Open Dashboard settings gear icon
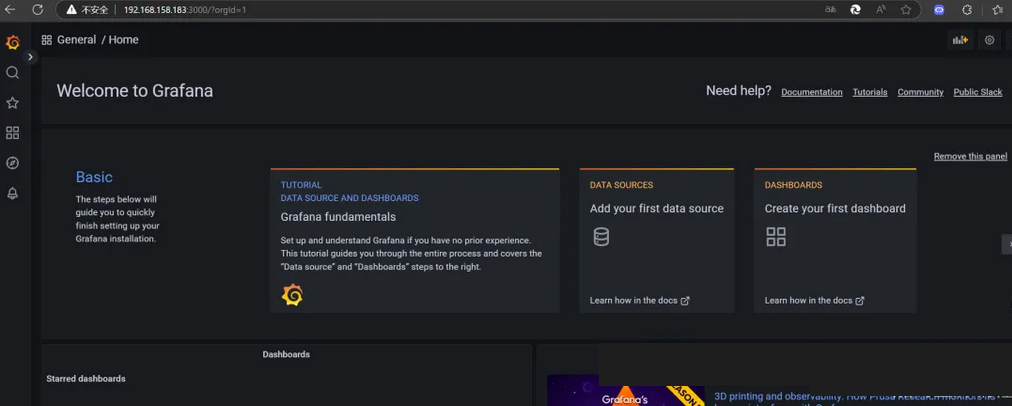The width and height of the screenshot is (1012, 406). [x=989, y=40]
